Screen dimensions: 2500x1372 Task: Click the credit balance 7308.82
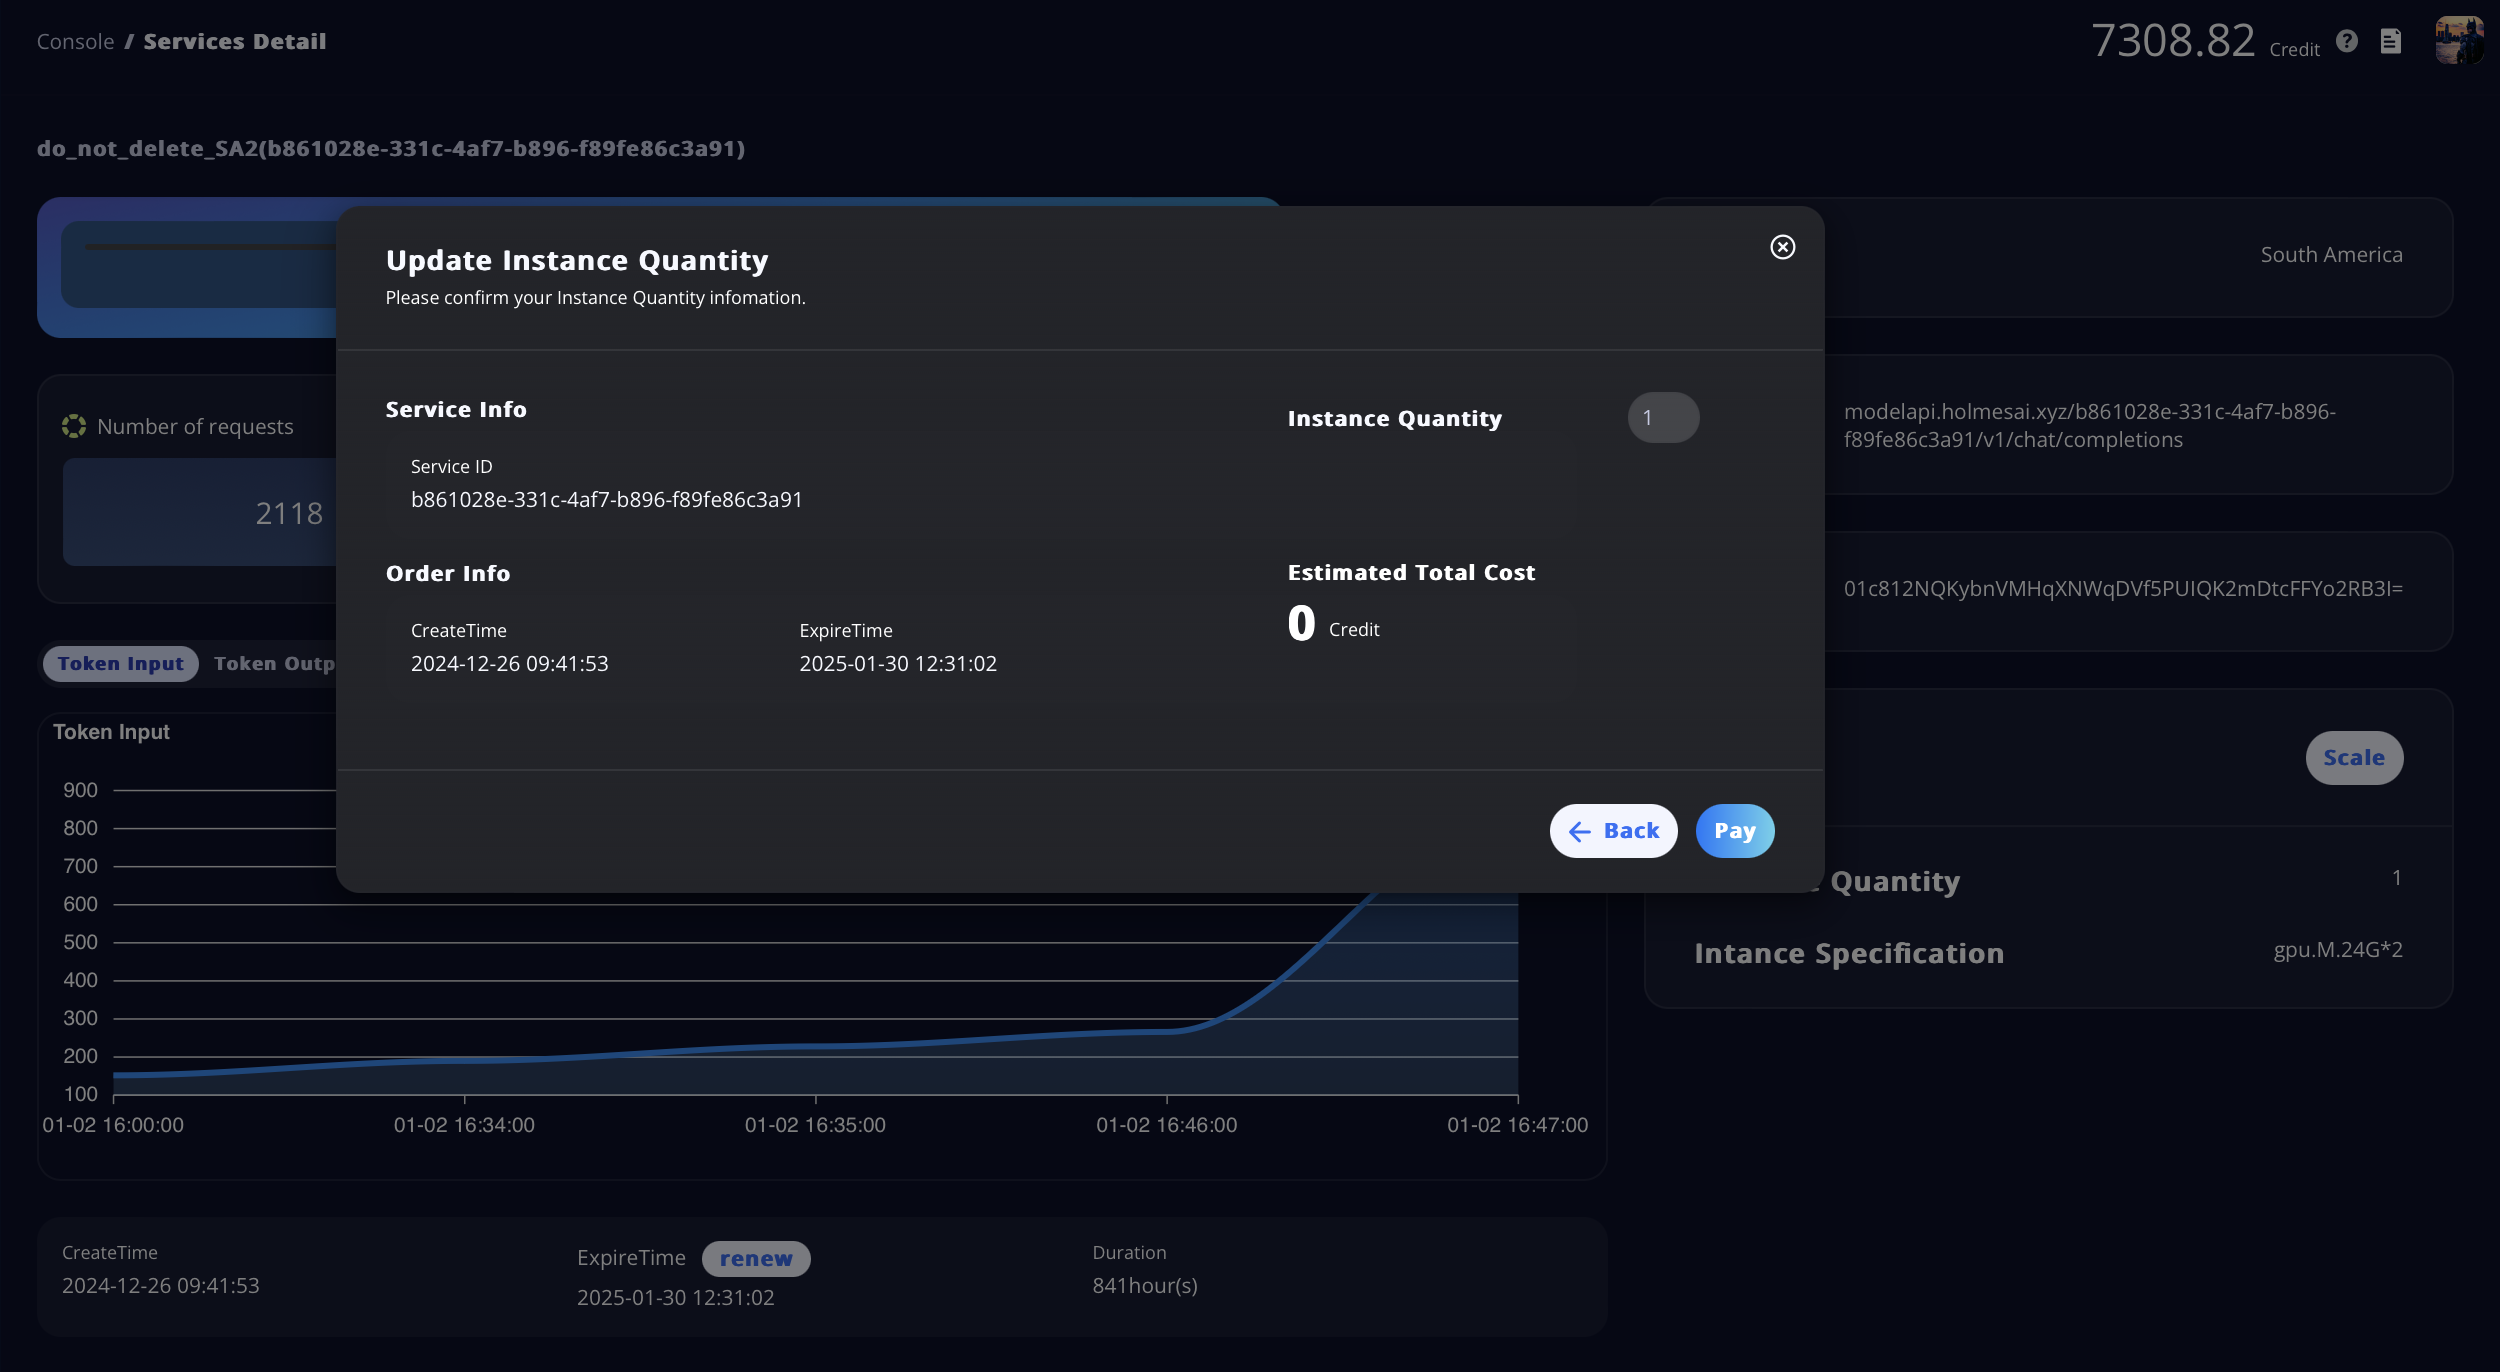click(x=2173, y=41)
